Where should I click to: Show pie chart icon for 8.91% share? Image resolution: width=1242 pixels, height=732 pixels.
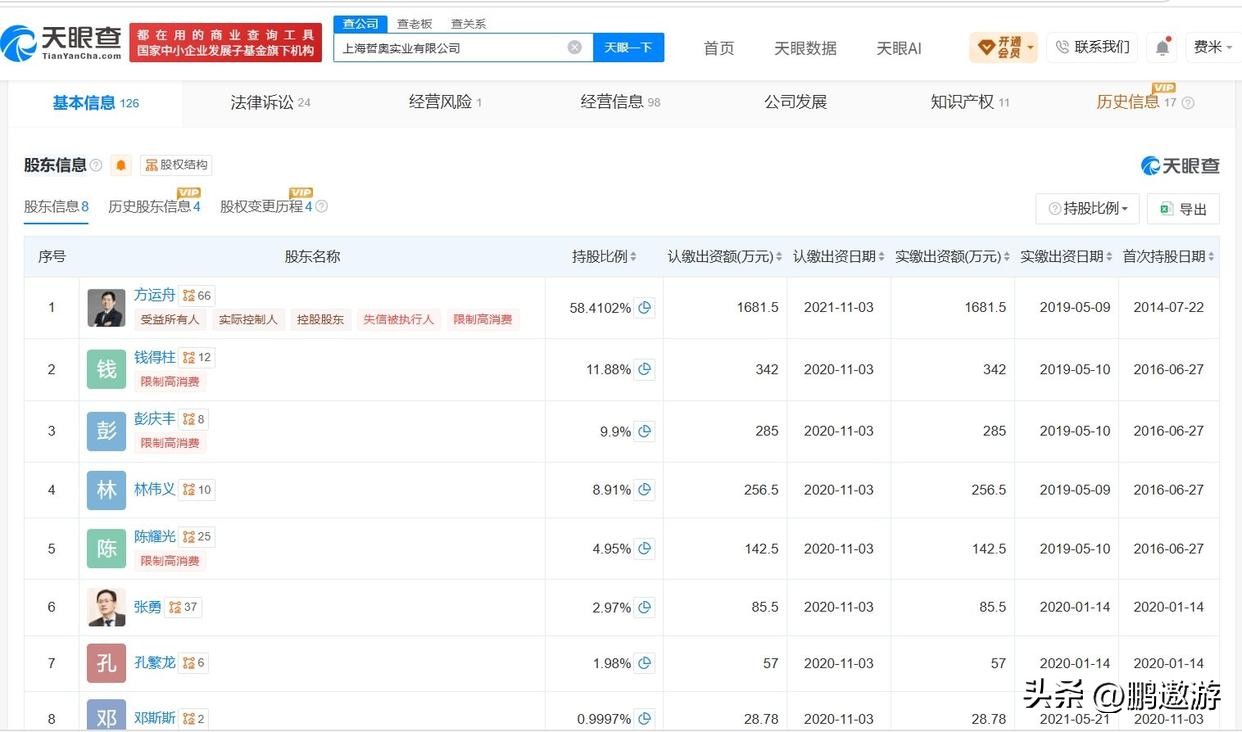point(645,489)
